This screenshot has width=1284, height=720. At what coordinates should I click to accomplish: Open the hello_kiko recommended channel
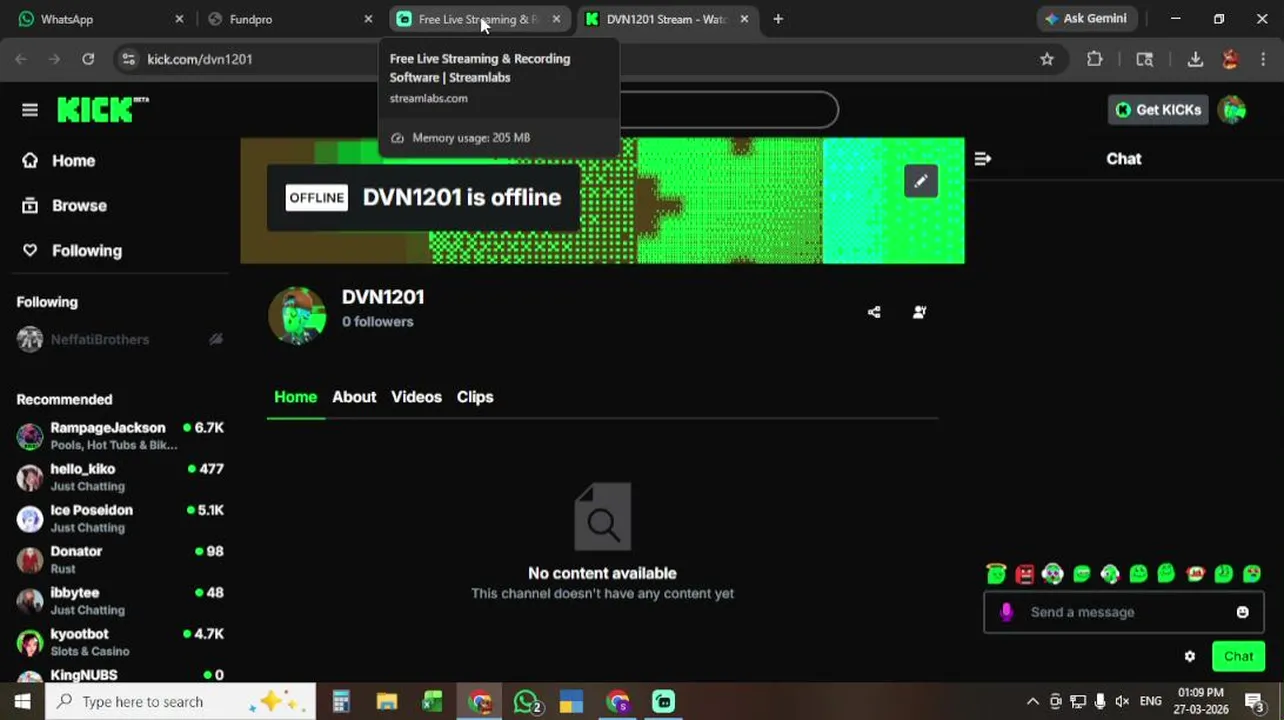pyautogui.click(x=120, y=477)
